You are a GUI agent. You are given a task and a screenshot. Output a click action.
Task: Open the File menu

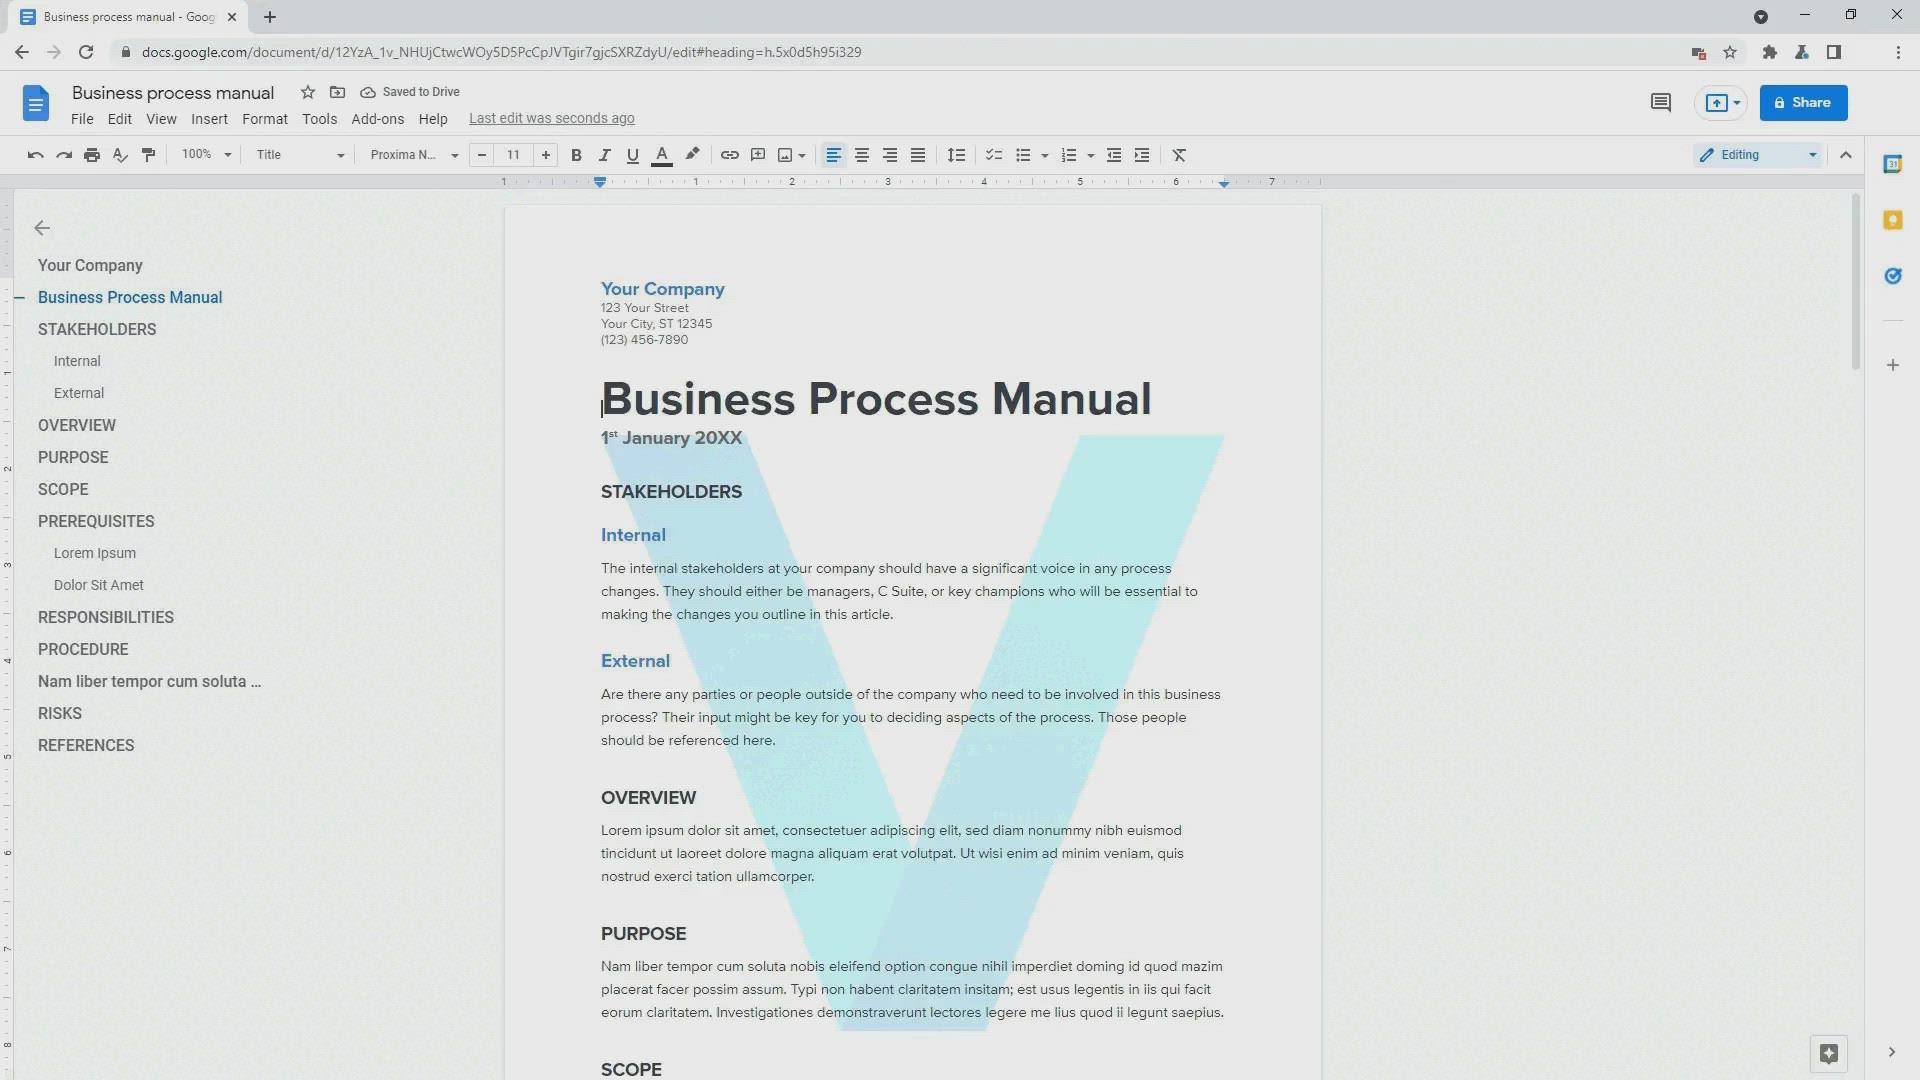click(82, 119)
